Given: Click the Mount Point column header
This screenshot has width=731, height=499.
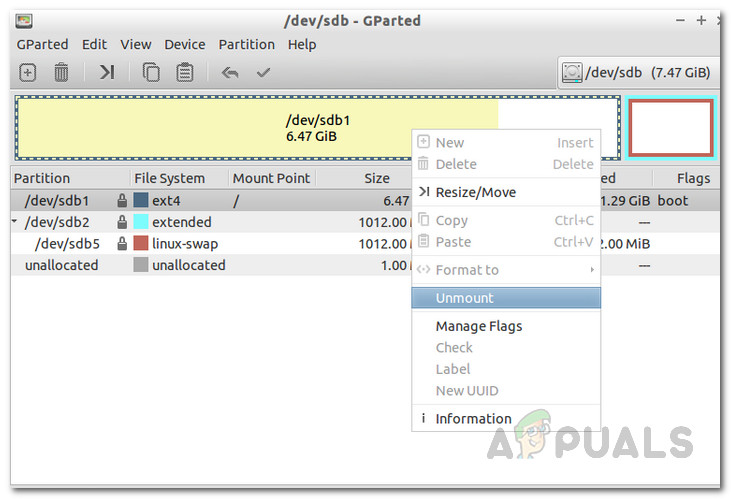Looking at the screenshot, I should [271, 178].
